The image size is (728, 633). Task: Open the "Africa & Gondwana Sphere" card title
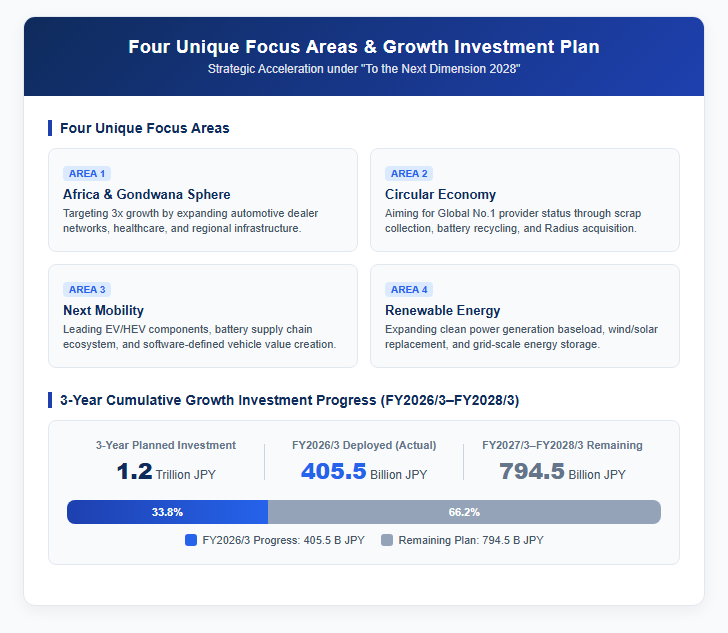click(147, 194)
